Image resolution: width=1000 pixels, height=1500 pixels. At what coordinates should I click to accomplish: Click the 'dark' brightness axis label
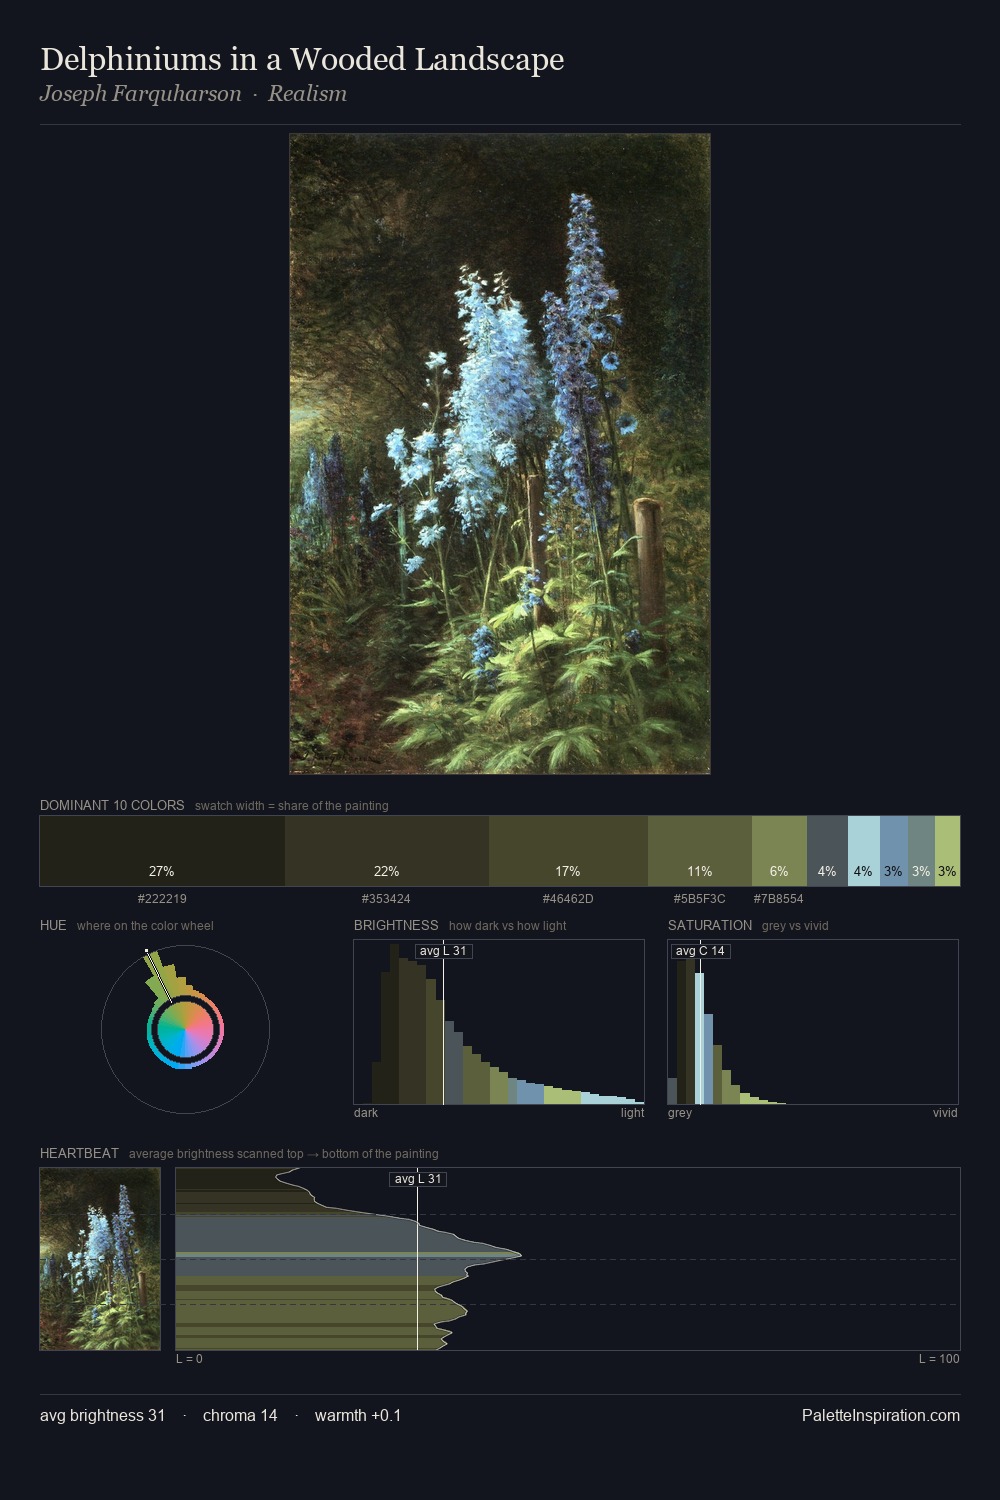click(366, 1113)
